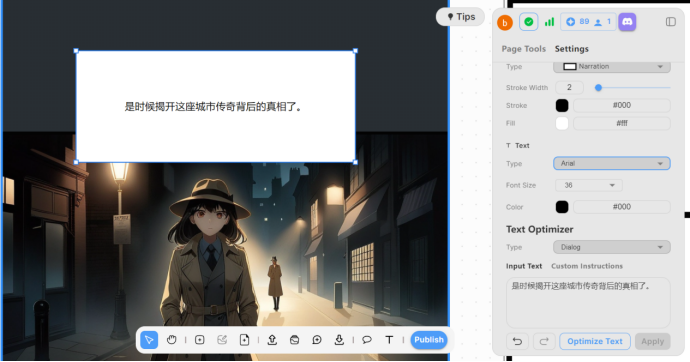Open the Narration bubble type dropdown

[612, 66]
